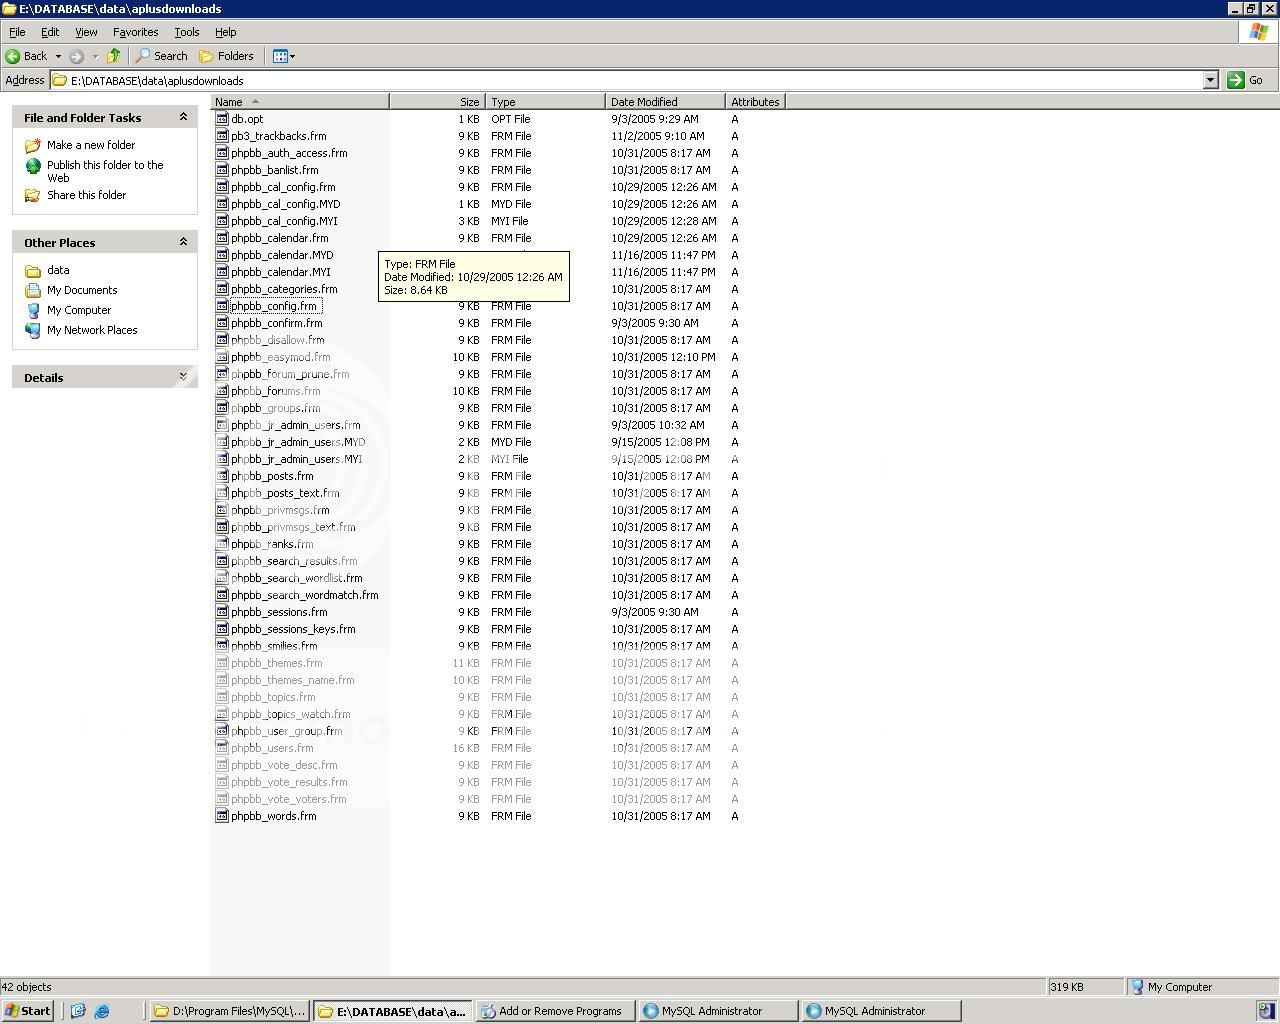Open the View menu

(86, 31)
